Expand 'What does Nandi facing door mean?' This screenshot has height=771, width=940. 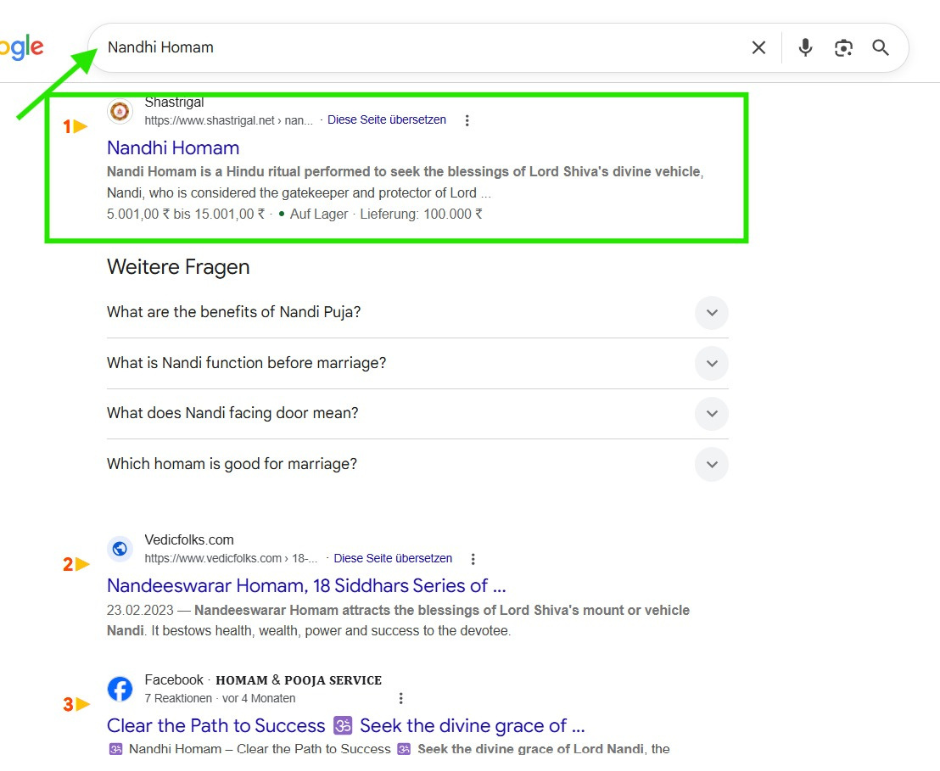[x=712, y=414]
